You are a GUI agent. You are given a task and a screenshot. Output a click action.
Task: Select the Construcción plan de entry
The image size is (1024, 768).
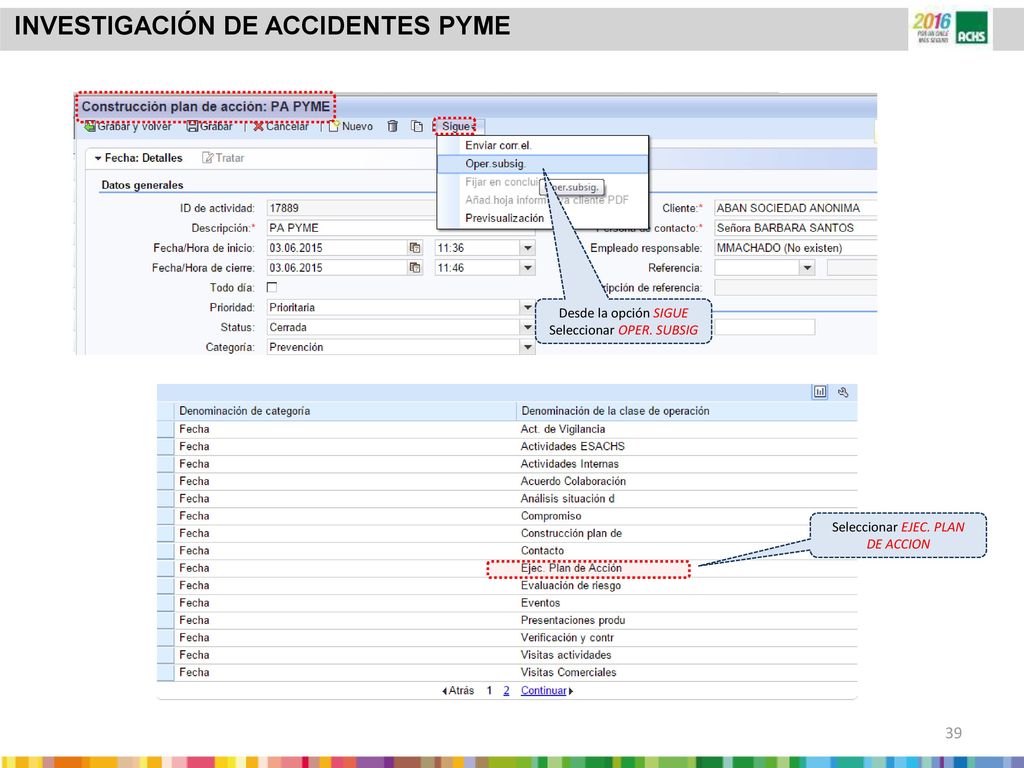[x=571, y=534]
